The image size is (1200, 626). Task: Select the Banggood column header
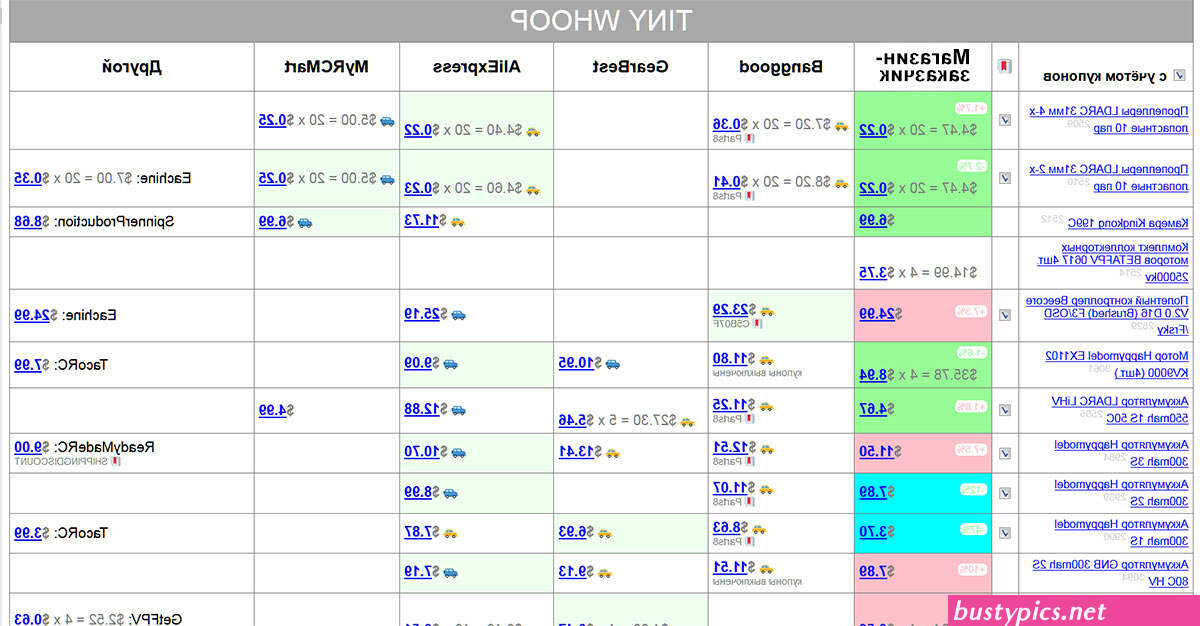pyautogui.click(x=781, y=67)
